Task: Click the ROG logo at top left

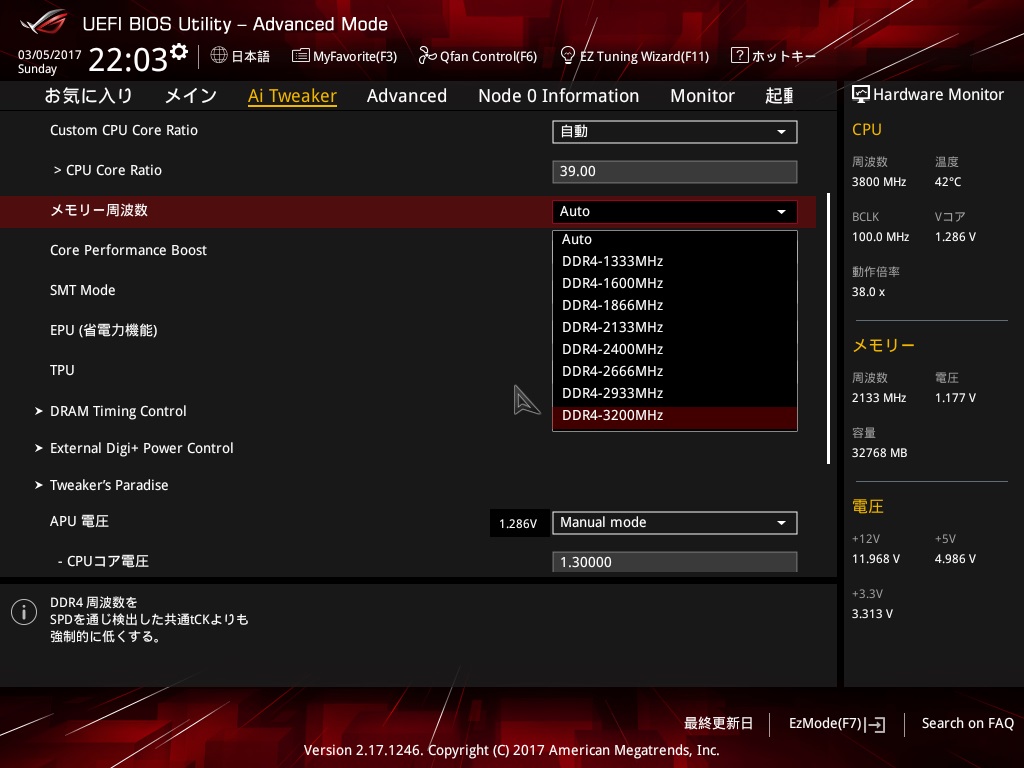Action: point(44,23)
